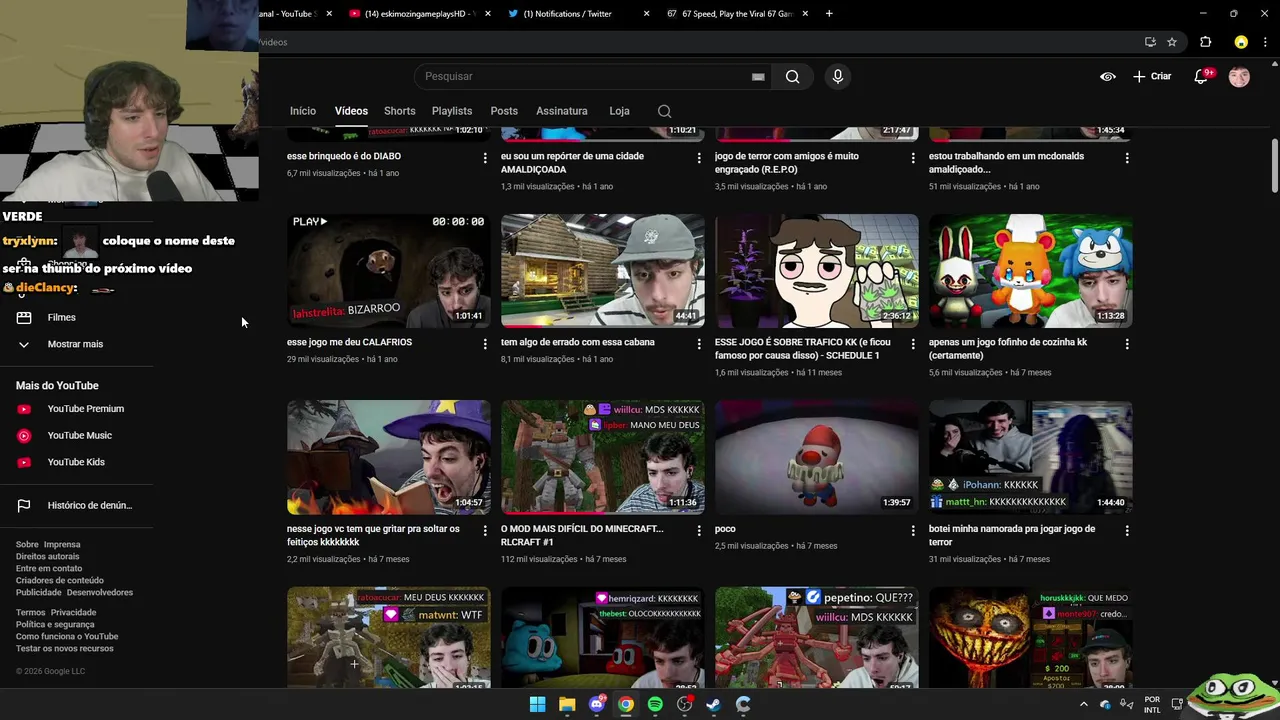Open Google Chrome from taskbar

[x=625, y=704]
